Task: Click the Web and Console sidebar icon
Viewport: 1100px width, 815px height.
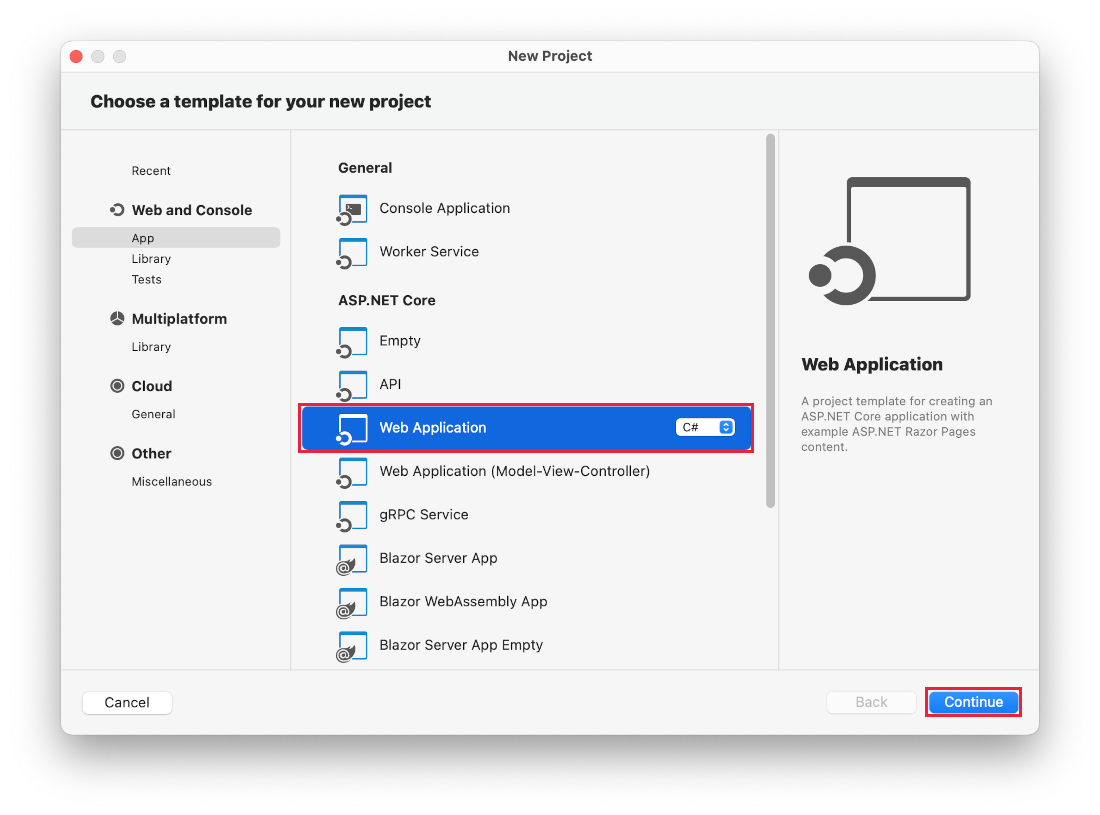Action: tap(118, 210)
